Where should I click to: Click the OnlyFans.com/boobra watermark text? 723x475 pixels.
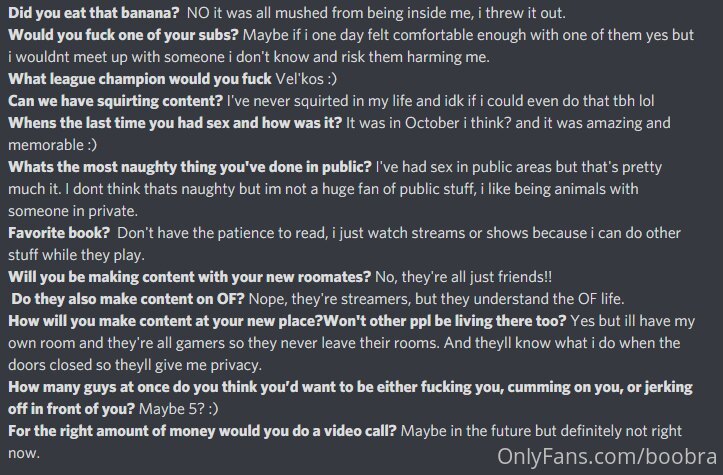607,457
